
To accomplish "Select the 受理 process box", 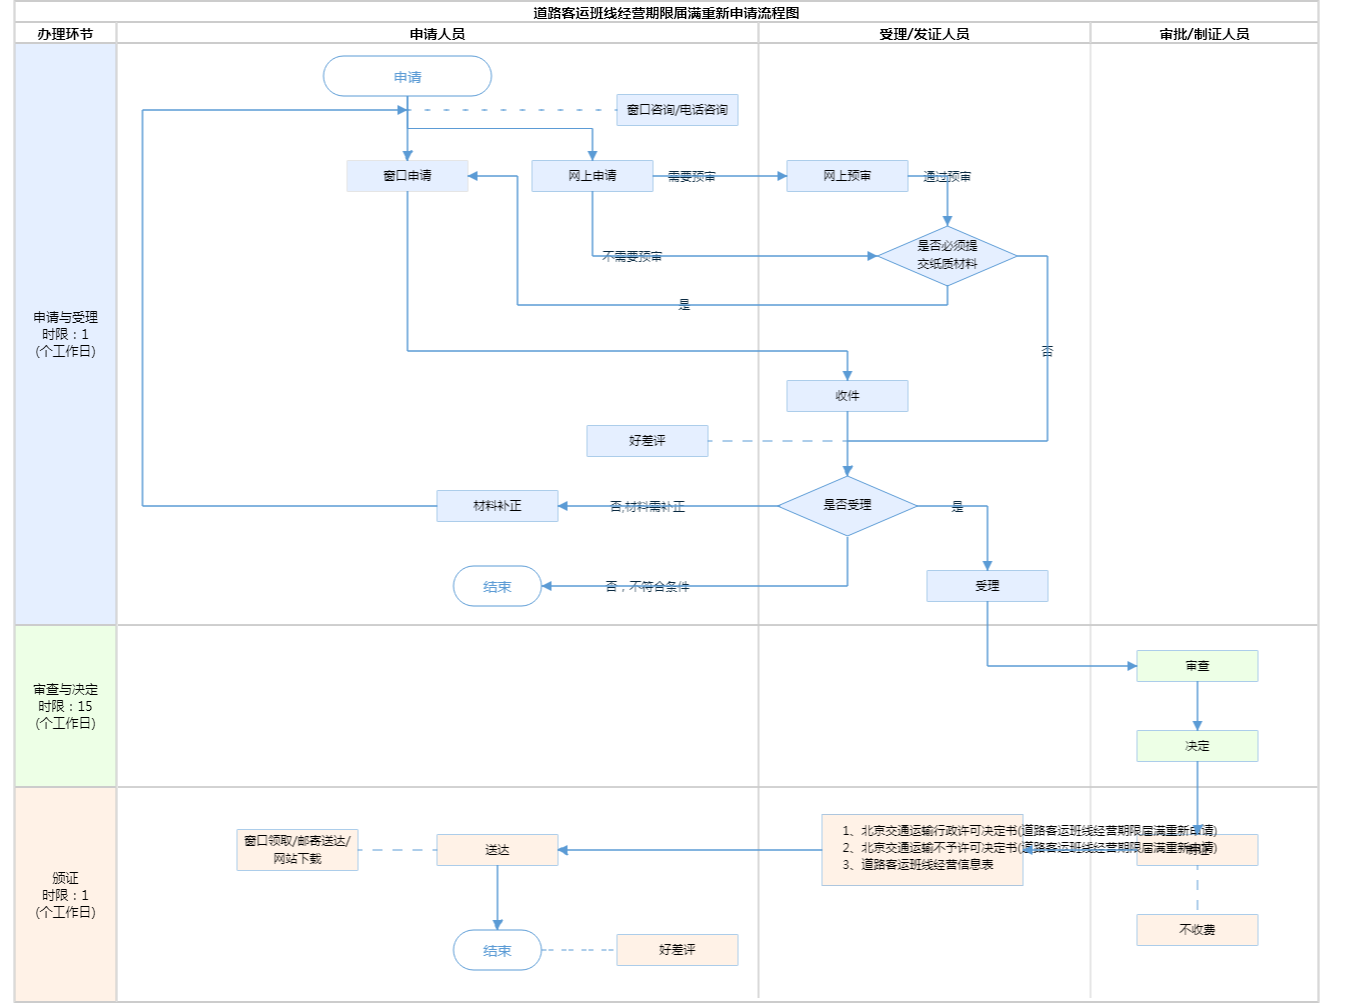I will click(x=987, y=586).
